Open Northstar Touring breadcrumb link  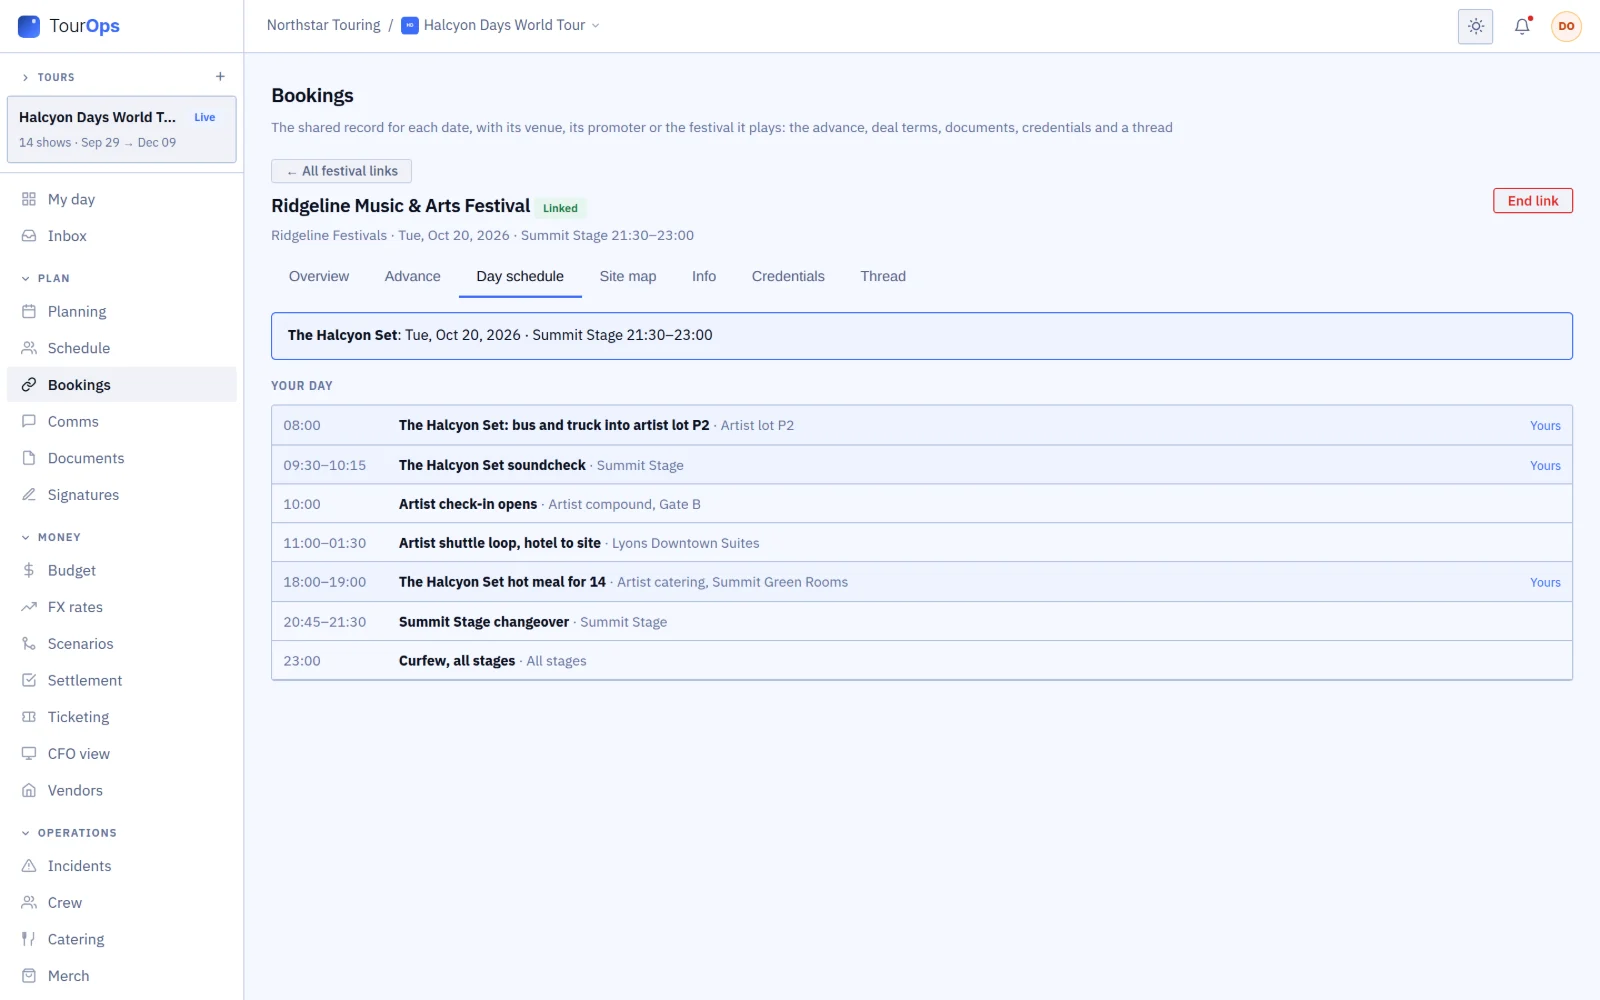pos(323,25)
